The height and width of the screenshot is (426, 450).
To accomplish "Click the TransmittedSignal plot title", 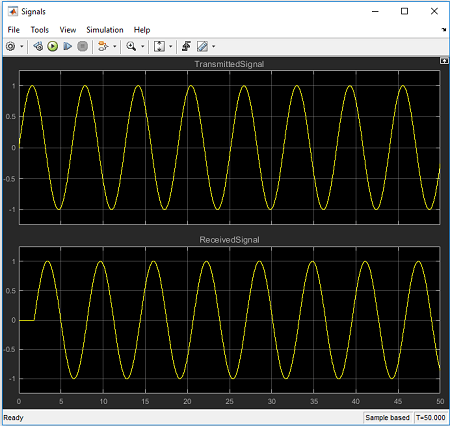I will tap(229, 64).
